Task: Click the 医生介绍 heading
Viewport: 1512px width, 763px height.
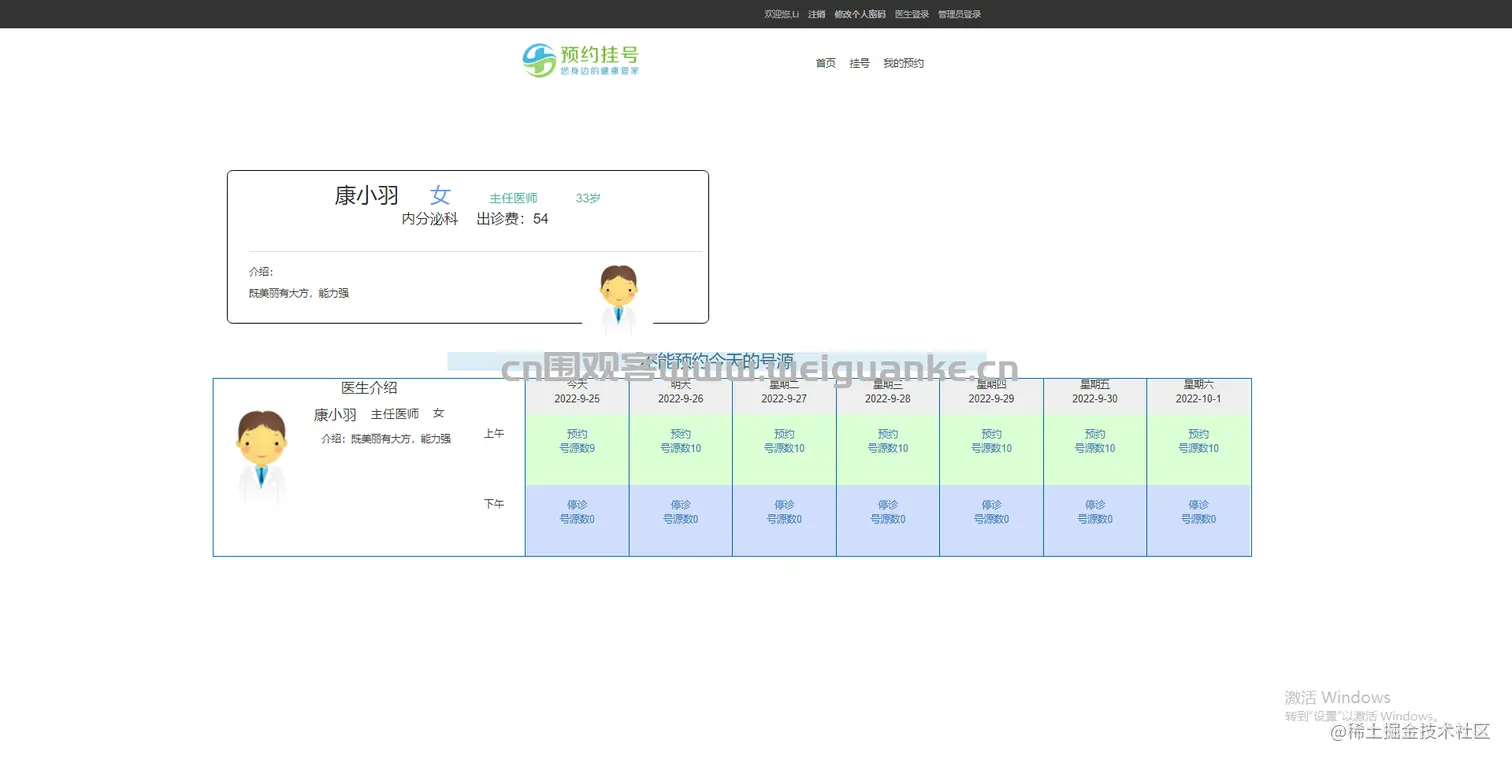Action: tap(369, 388)
